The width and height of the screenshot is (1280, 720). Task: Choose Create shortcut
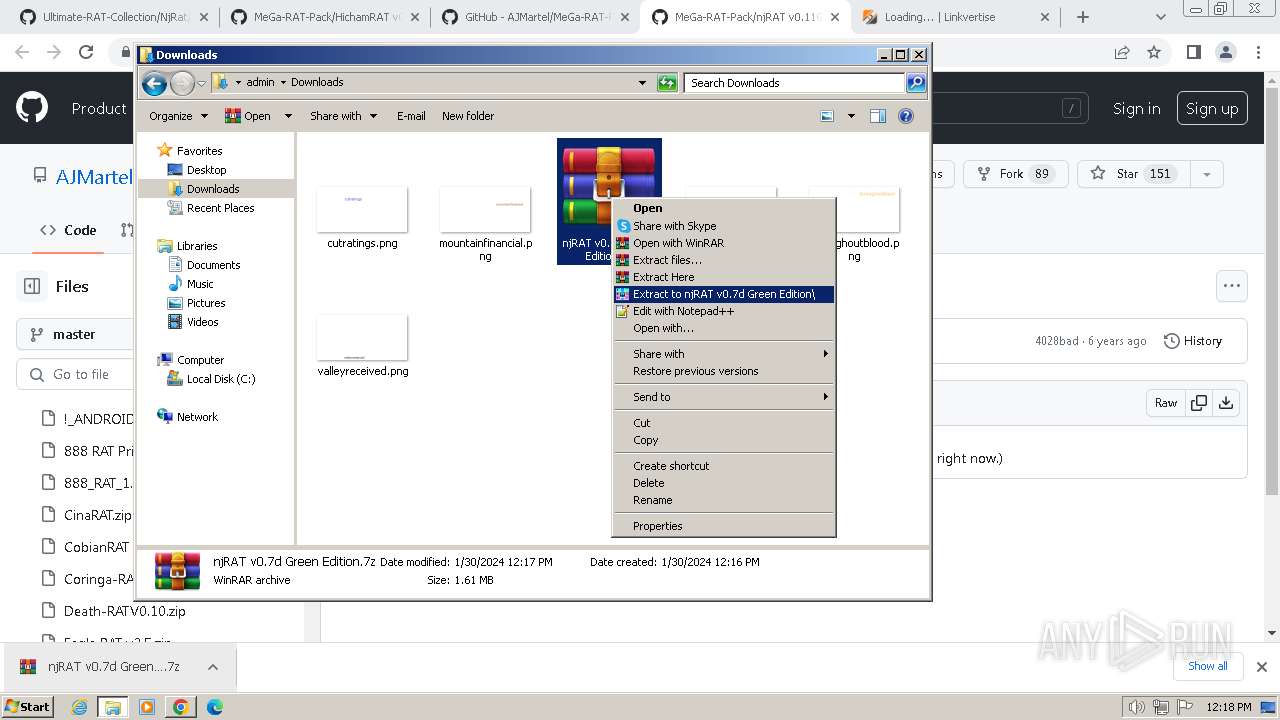724,466
